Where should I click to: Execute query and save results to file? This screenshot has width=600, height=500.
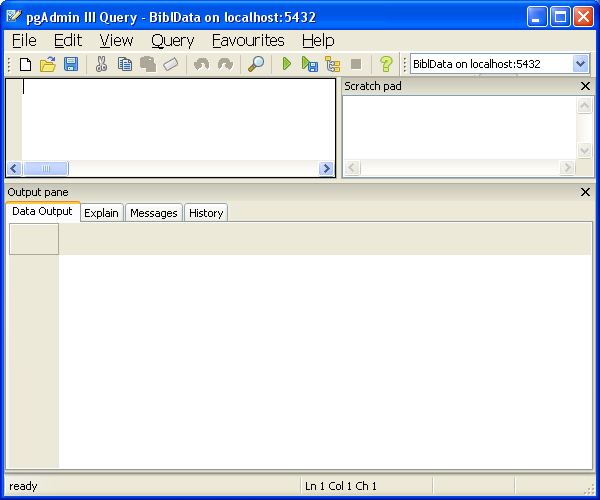pyautogui.click(x=310, y=64)
